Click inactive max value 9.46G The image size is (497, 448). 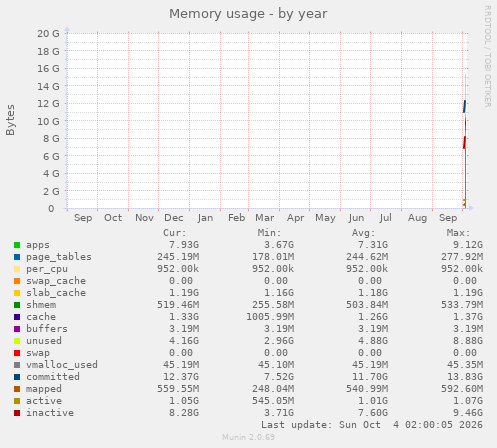tap(468, 413)
